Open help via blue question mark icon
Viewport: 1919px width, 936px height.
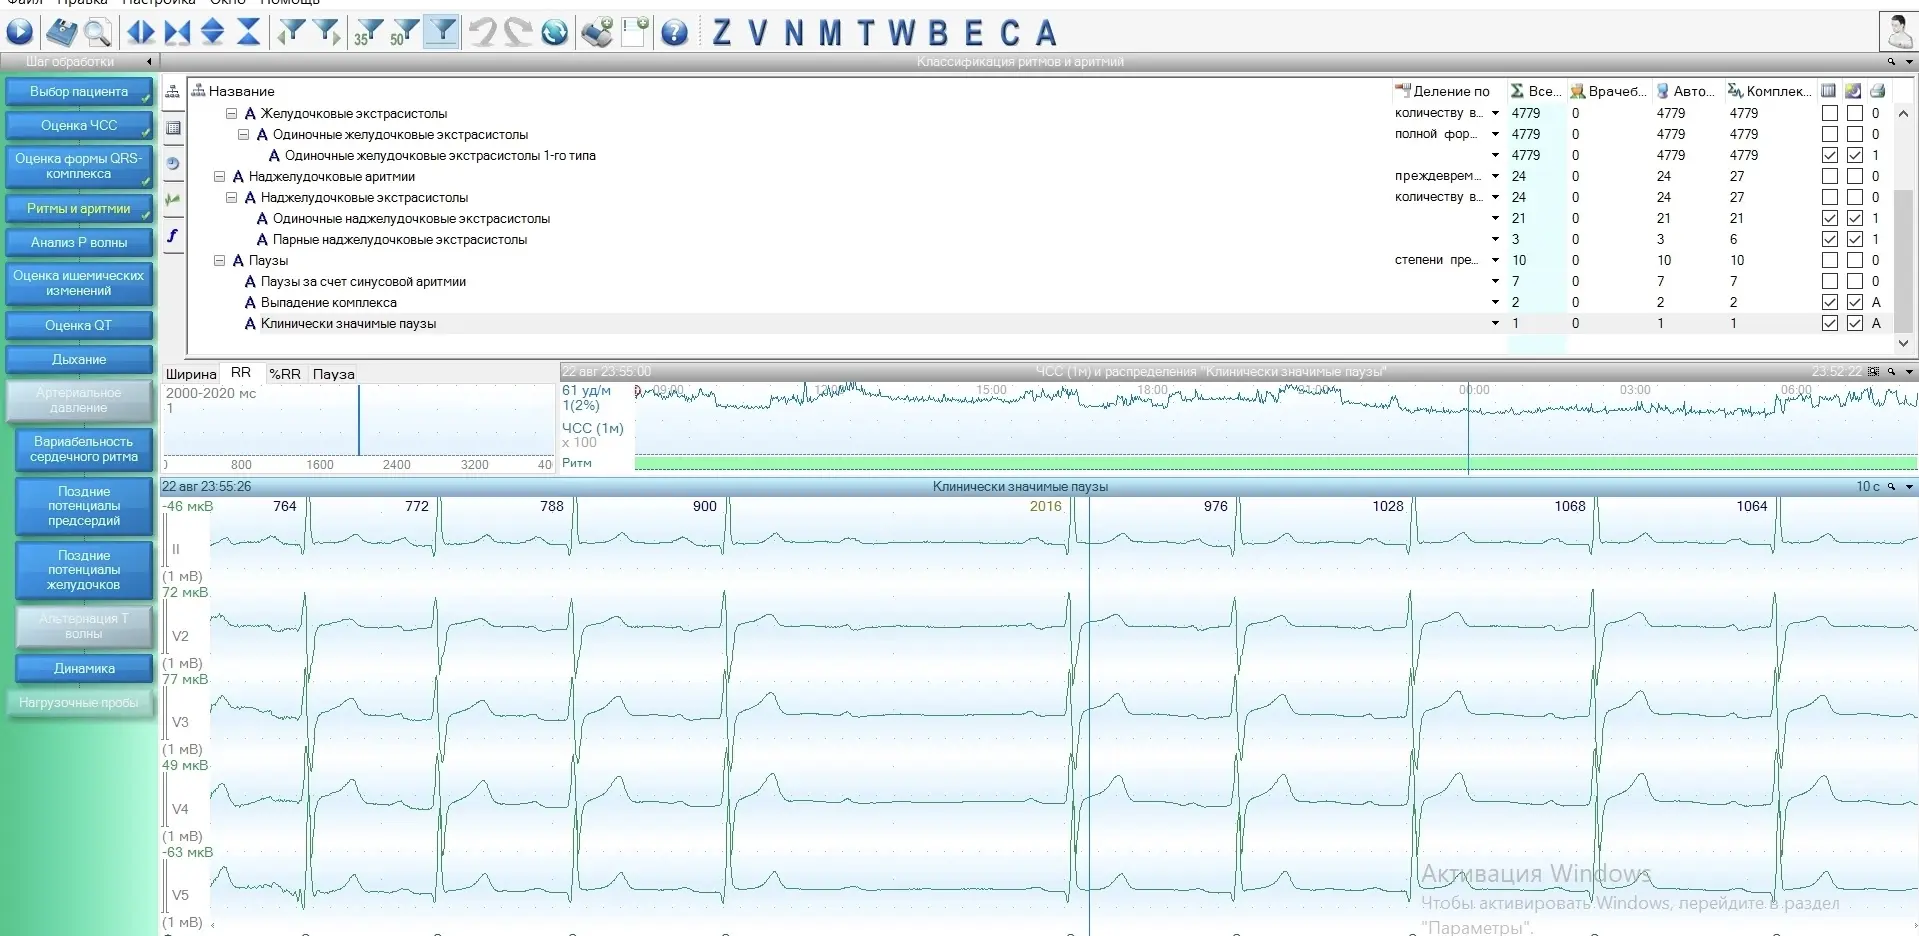(675, 33)
